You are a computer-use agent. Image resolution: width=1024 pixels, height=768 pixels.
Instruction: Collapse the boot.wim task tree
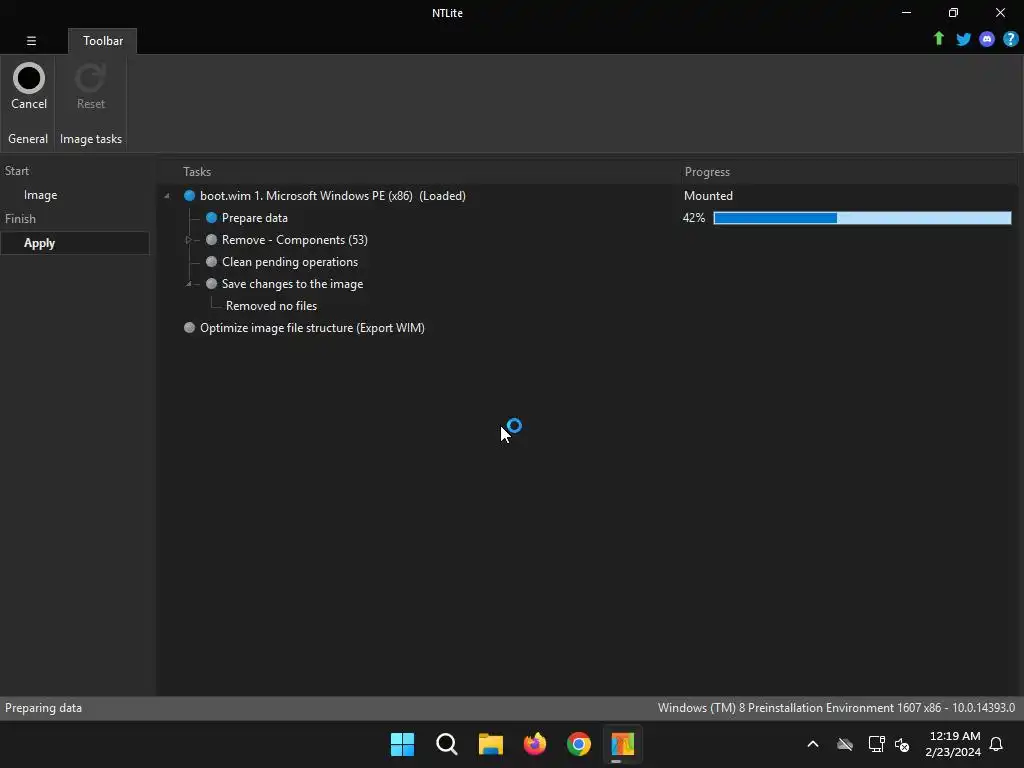(167, 196)
